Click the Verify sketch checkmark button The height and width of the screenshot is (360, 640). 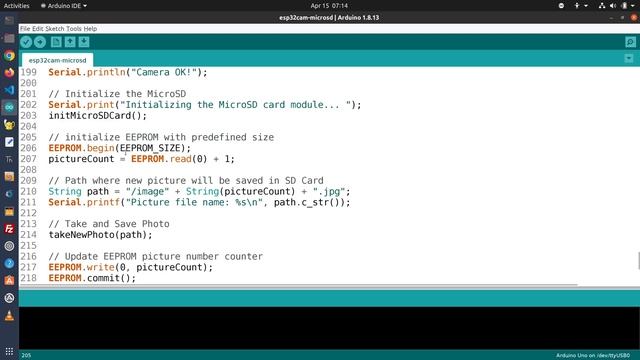click(26, 42)
